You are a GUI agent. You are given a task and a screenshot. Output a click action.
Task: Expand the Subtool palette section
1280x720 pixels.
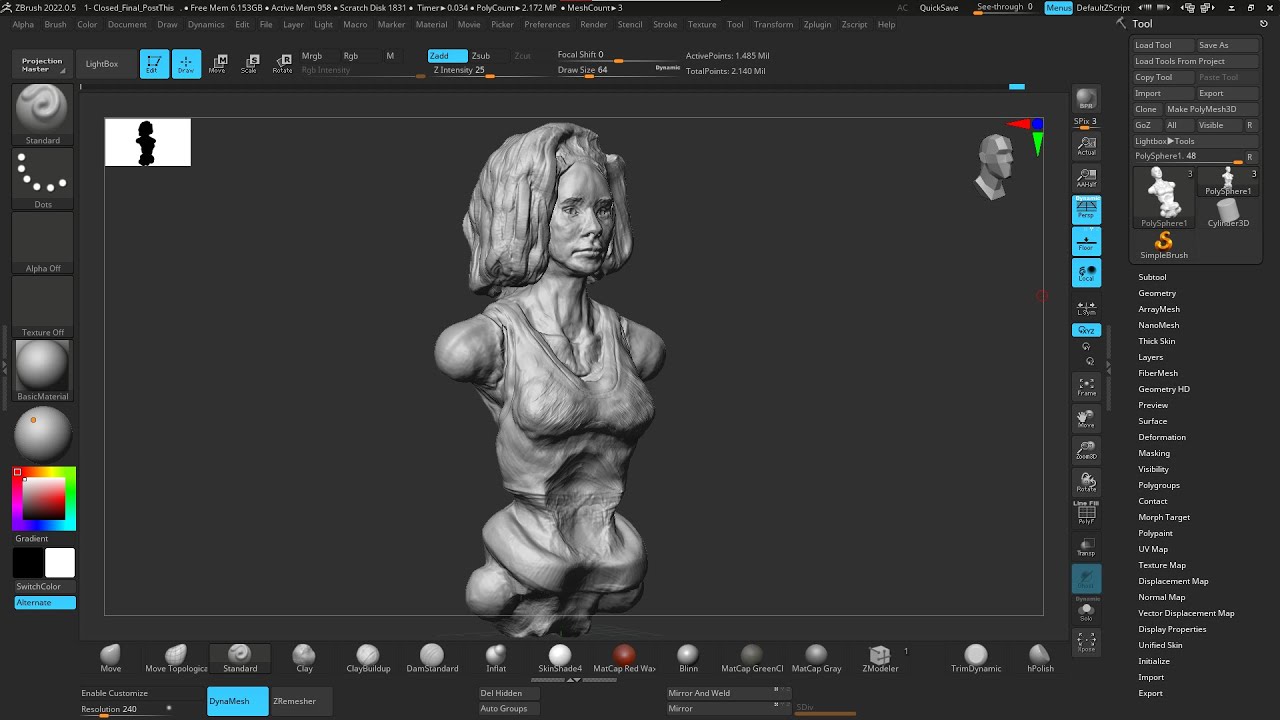pyautogui.click(x=1152, y=277)
